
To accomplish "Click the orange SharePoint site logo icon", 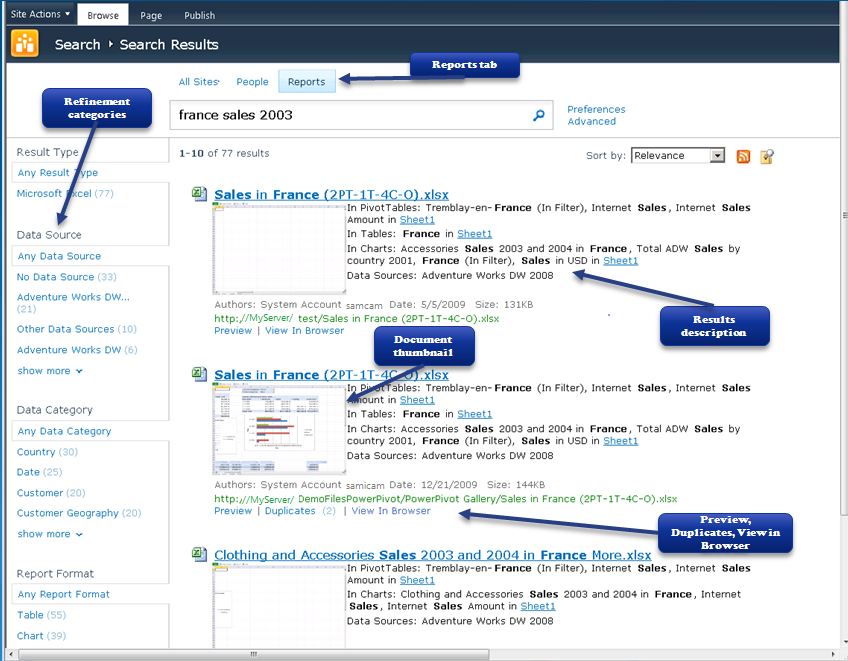I will (x=25, y=44).
